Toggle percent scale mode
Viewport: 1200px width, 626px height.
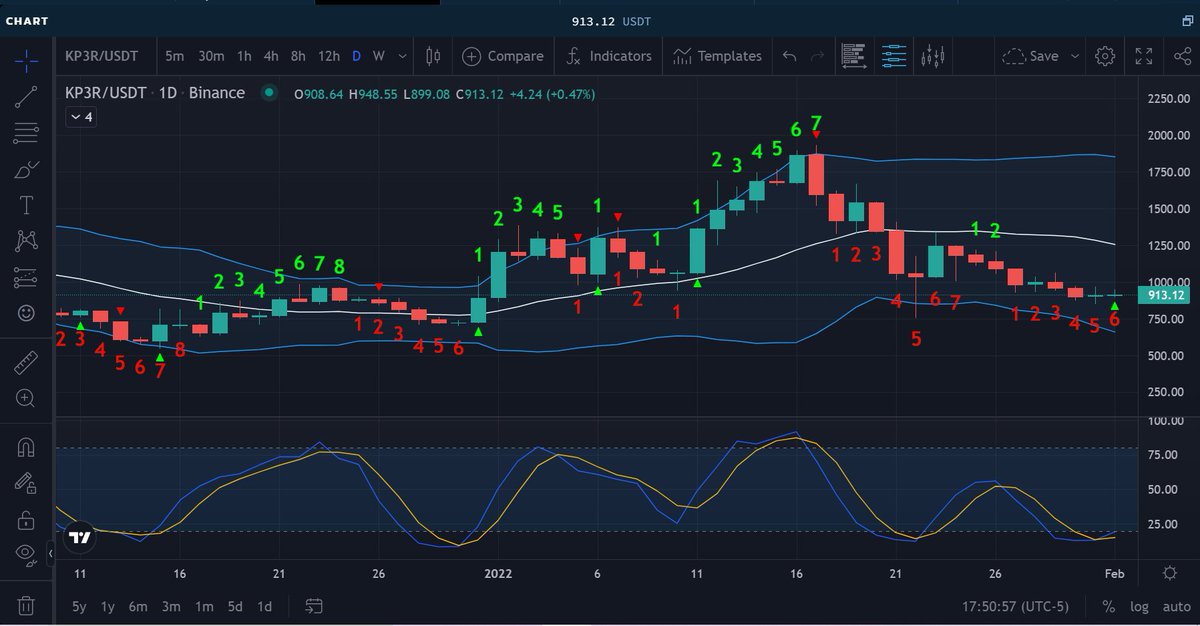point(1108,606)
